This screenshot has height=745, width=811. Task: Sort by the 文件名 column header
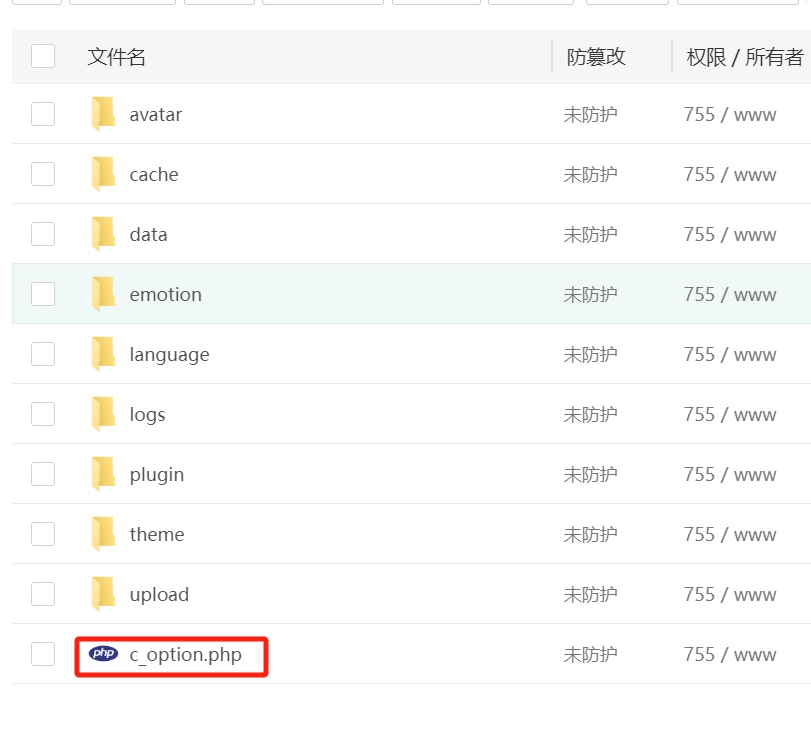tap(117, 57)
